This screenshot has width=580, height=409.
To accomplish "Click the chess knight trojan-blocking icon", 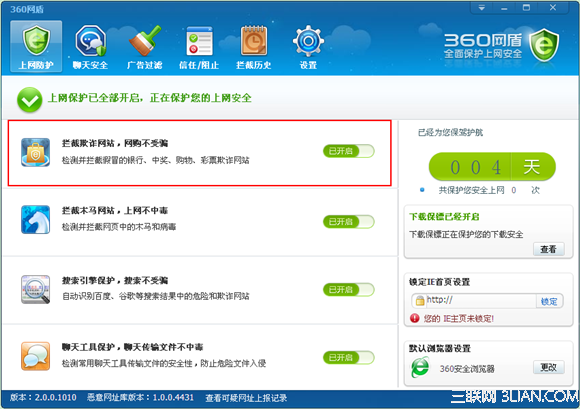I will point(36,220).
